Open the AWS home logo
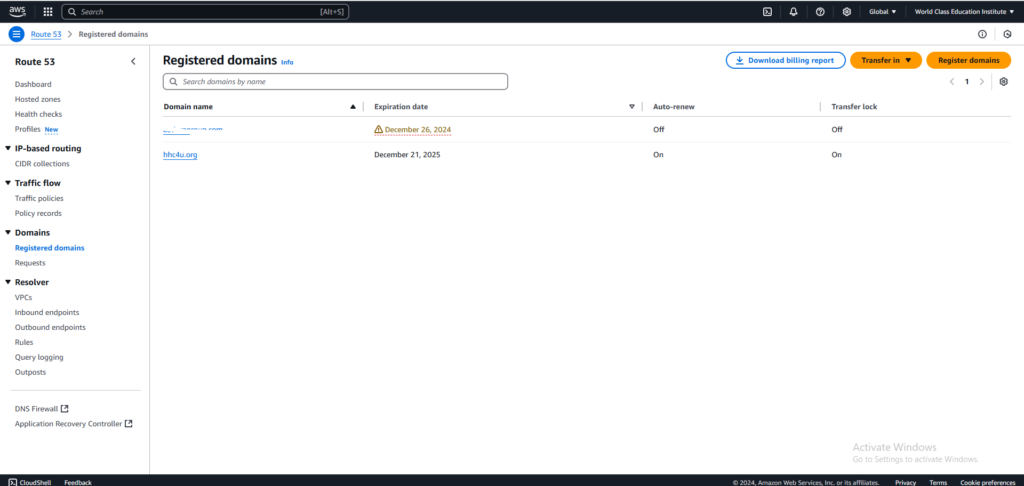1024x486 pixels. [17, 11]
